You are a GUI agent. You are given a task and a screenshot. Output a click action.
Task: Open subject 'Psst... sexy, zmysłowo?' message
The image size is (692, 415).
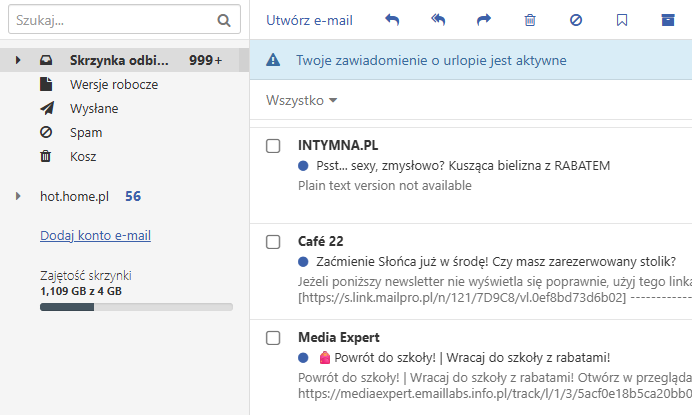[x=463, y=166]
